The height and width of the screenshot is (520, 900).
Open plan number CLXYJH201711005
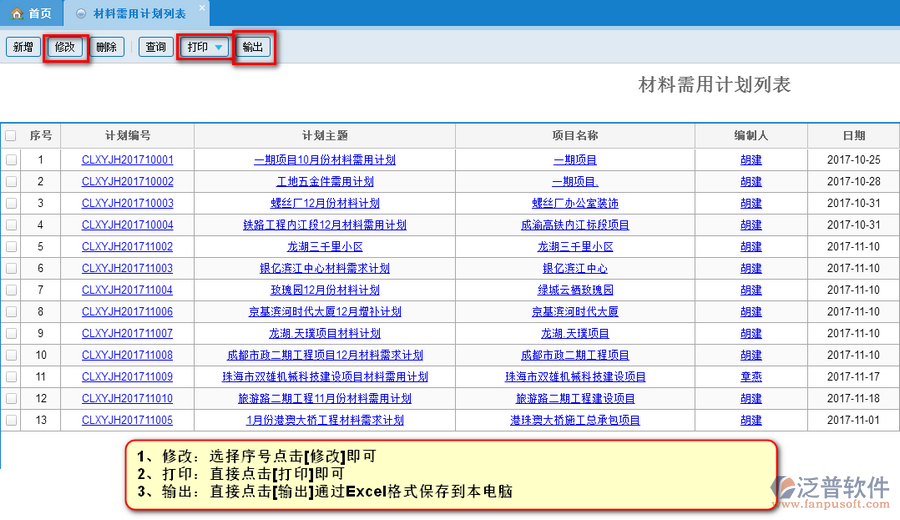127,420
